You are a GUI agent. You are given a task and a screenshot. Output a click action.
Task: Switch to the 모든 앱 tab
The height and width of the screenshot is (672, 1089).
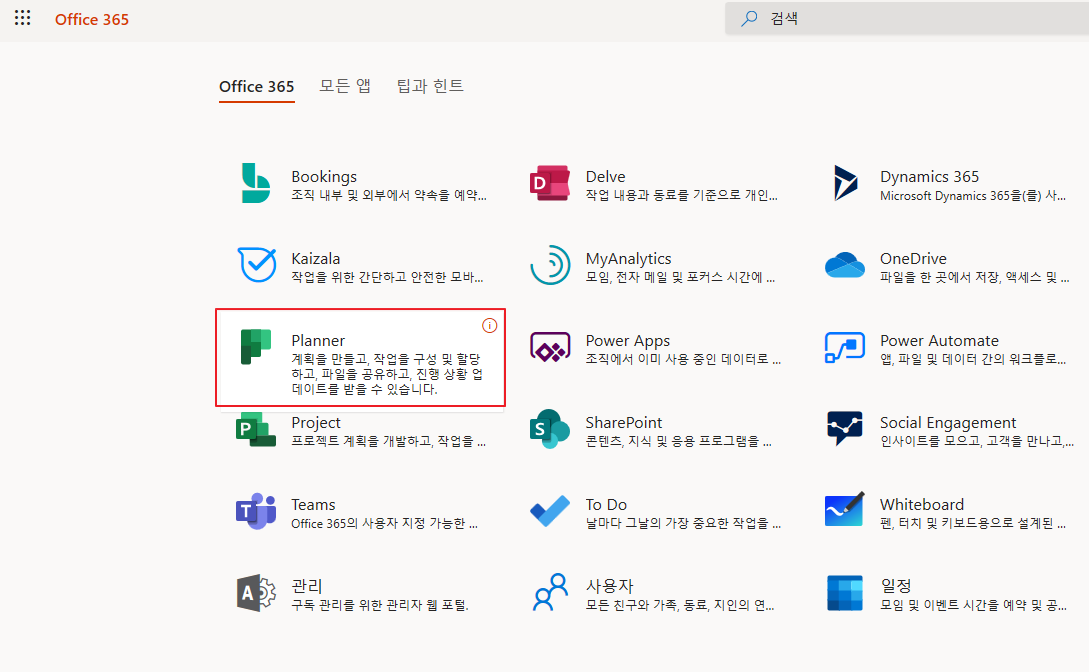pyautogui.click(x=345, y=86)
